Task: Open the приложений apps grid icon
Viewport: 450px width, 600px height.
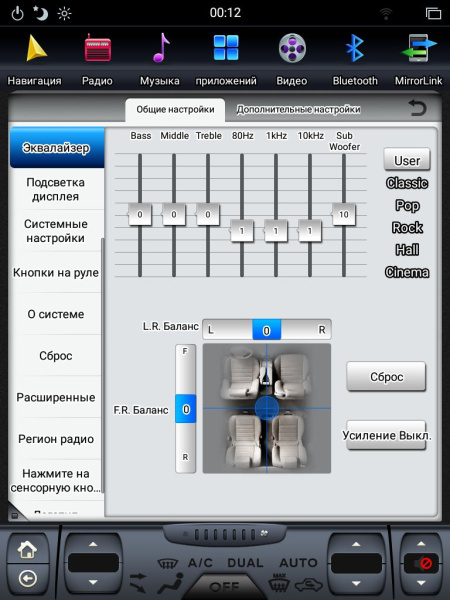Action: point(226,48)
